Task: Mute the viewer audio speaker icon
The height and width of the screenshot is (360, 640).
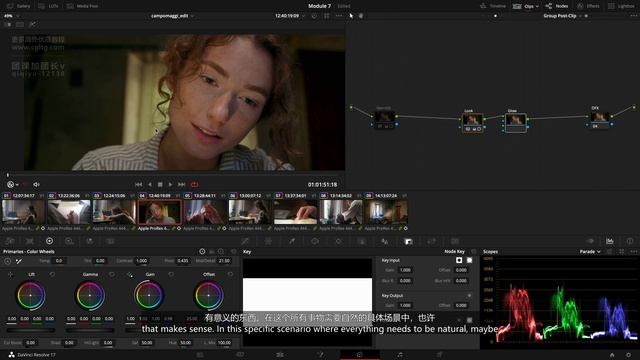Action: click(x=36, y=184)
